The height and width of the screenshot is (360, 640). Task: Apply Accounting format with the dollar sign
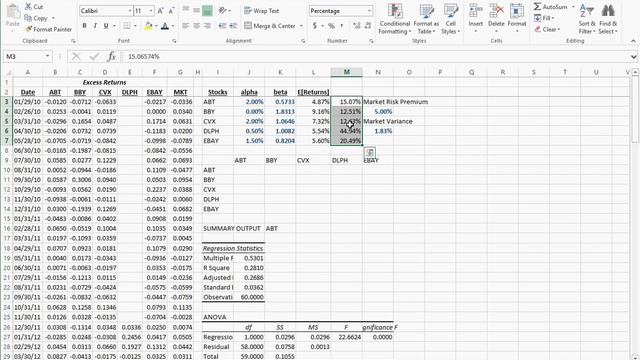coord(315,26)
